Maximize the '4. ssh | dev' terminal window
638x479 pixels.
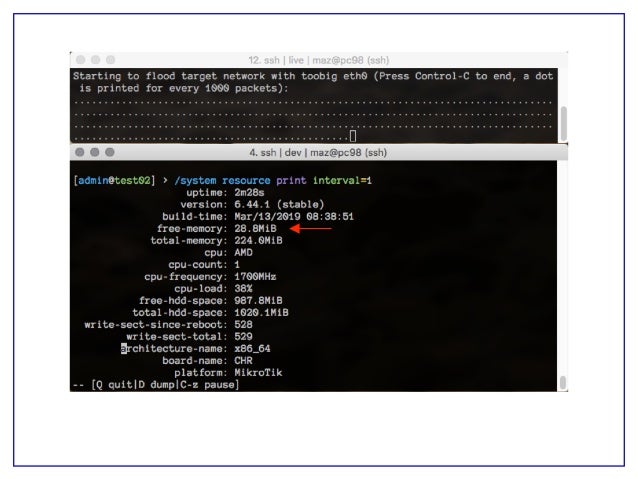(110, 152)
